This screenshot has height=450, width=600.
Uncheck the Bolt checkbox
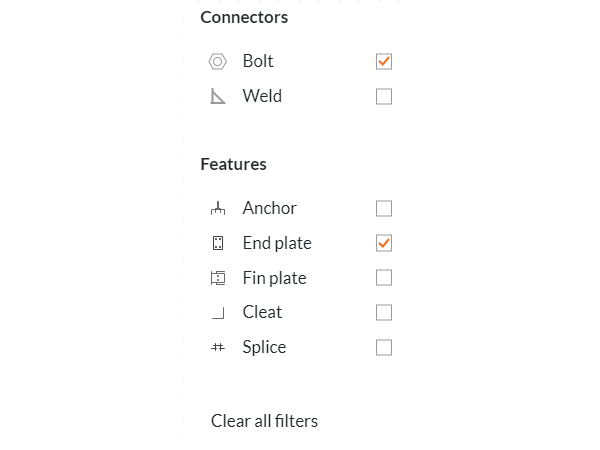point(384,62)
